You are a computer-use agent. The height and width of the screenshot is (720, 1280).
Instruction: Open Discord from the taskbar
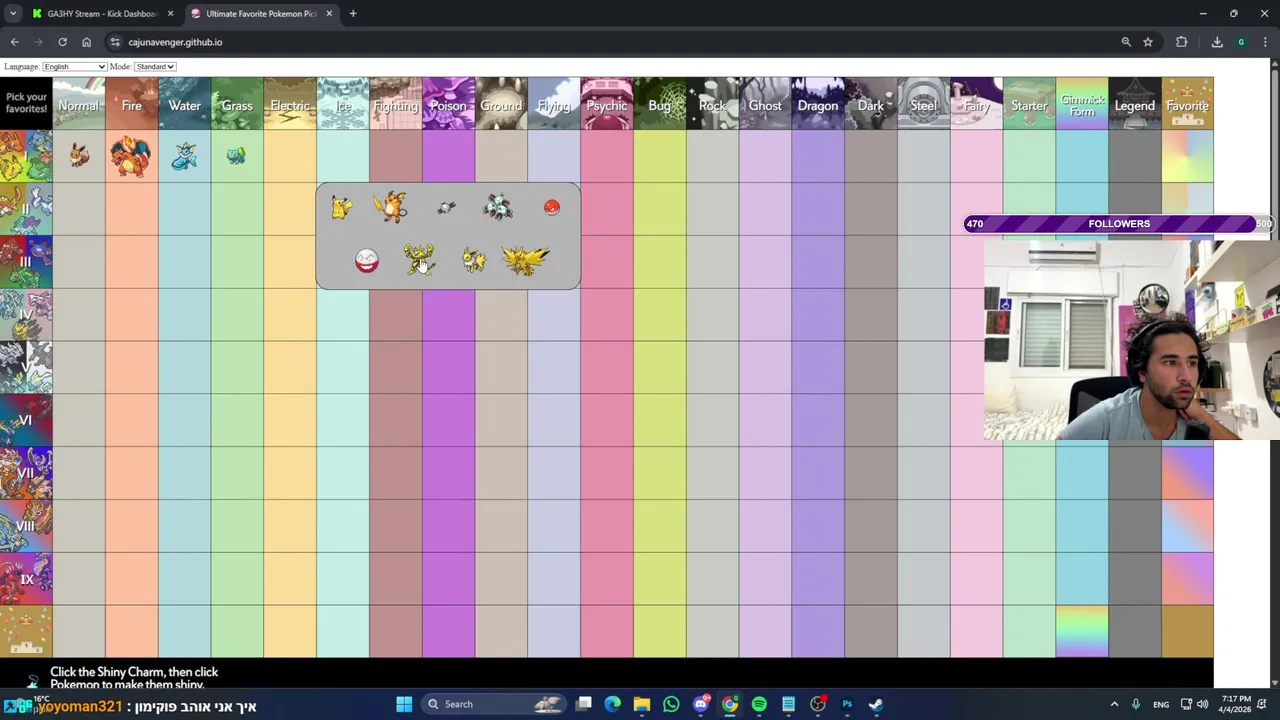701,704
